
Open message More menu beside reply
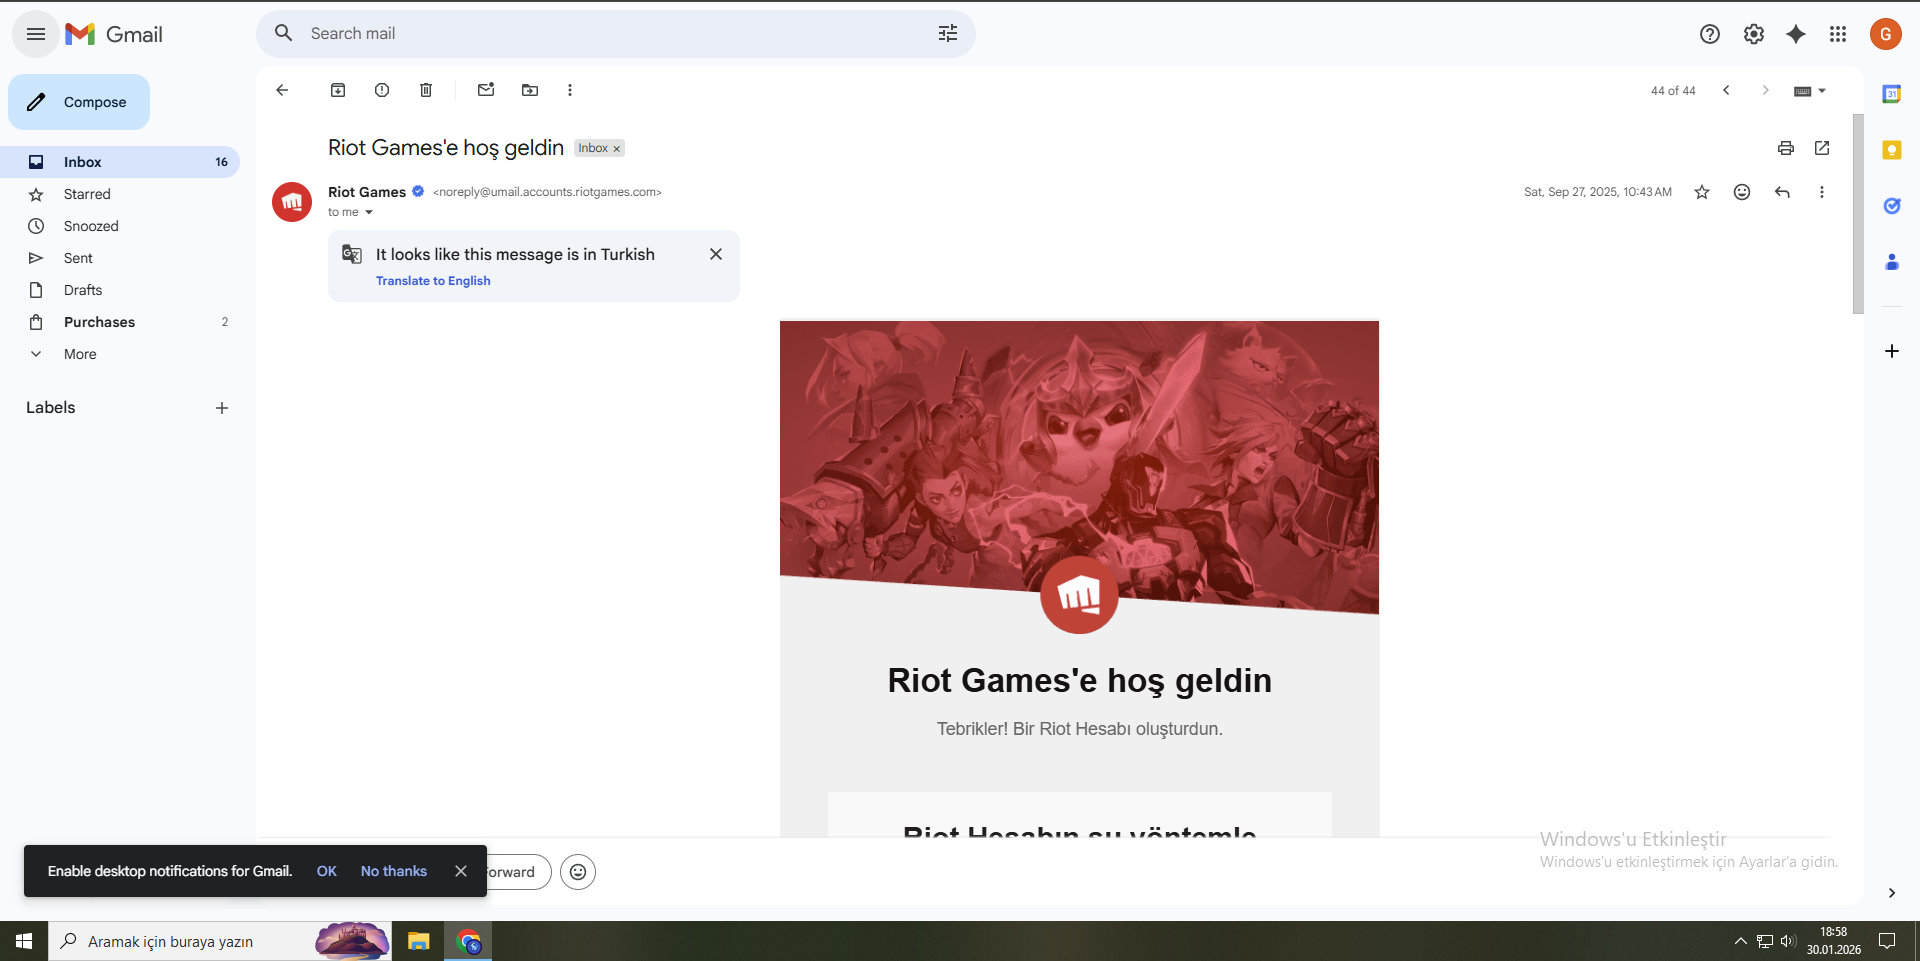click(x=1822, y=192)
